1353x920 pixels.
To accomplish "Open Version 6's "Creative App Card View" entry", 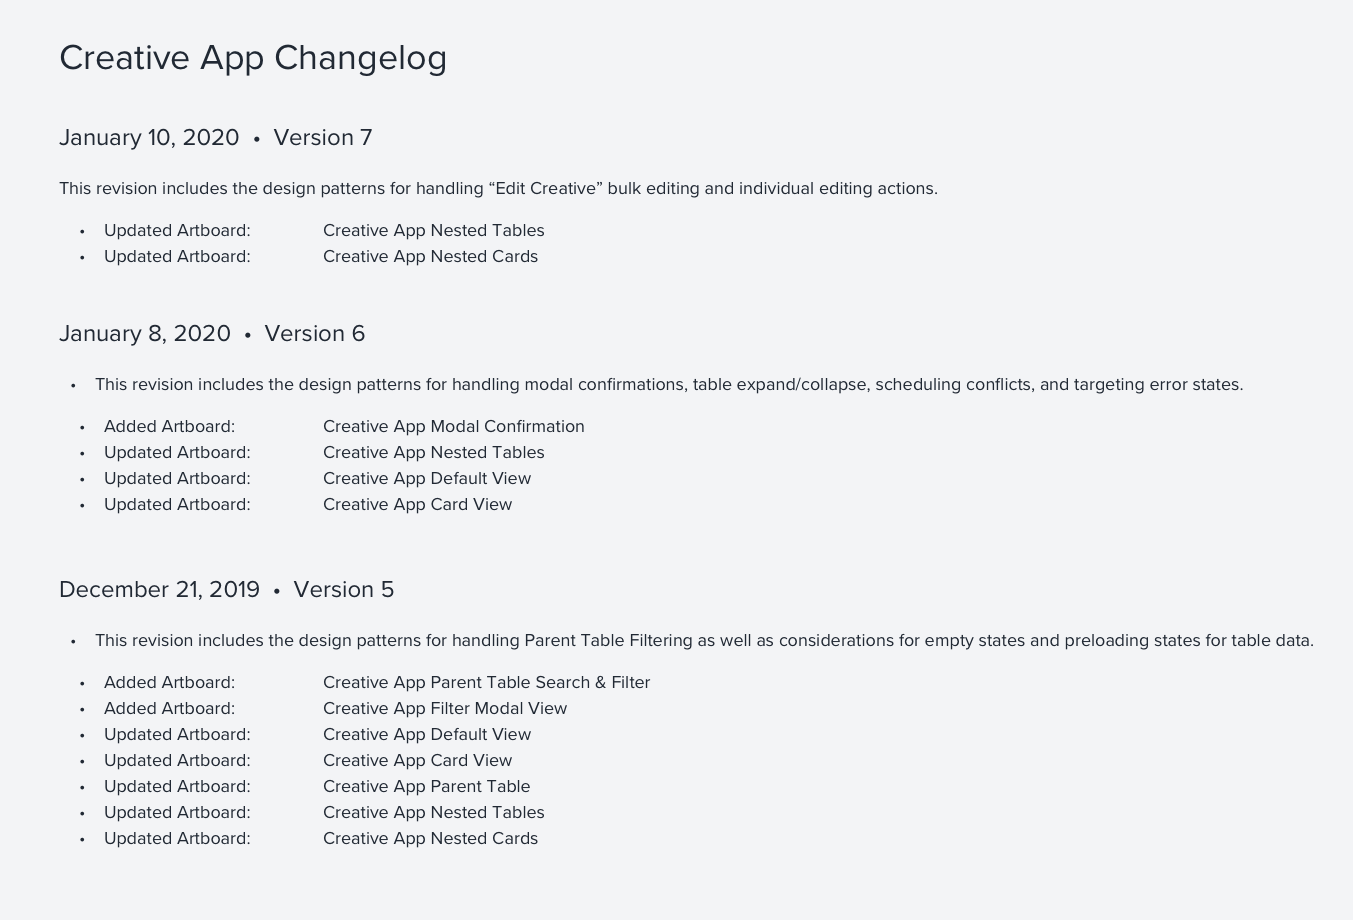I will [x=417, y=505].
